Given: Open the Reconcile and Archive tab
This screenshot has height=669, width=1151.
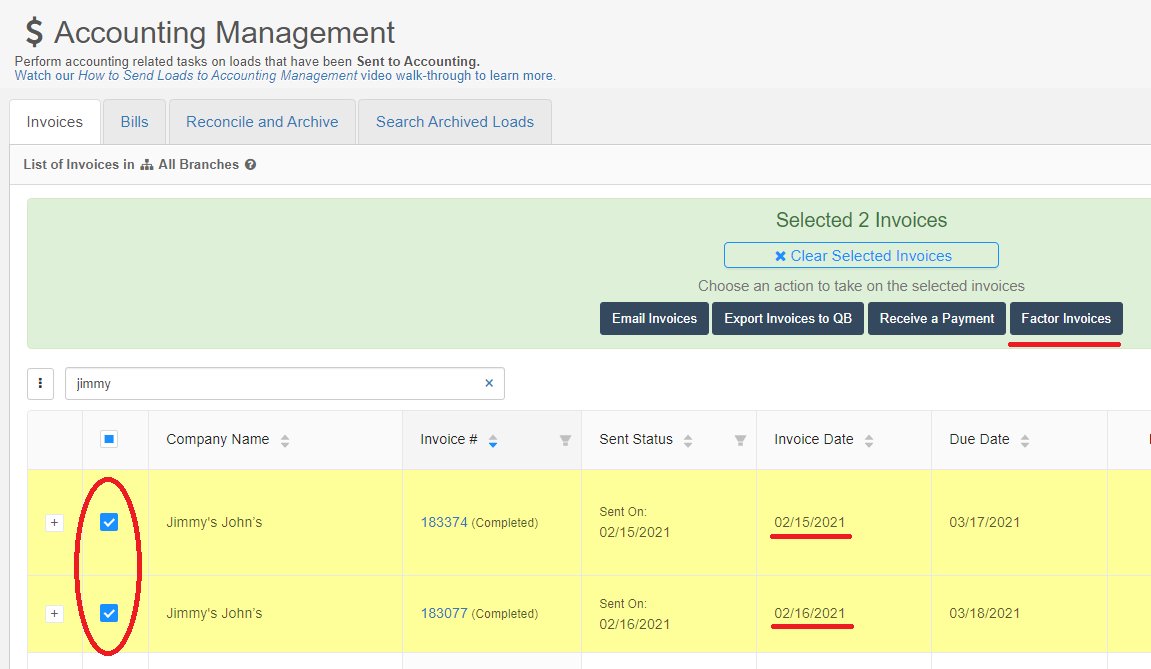Looking at the screenshot, I should (x=262, y=122).
